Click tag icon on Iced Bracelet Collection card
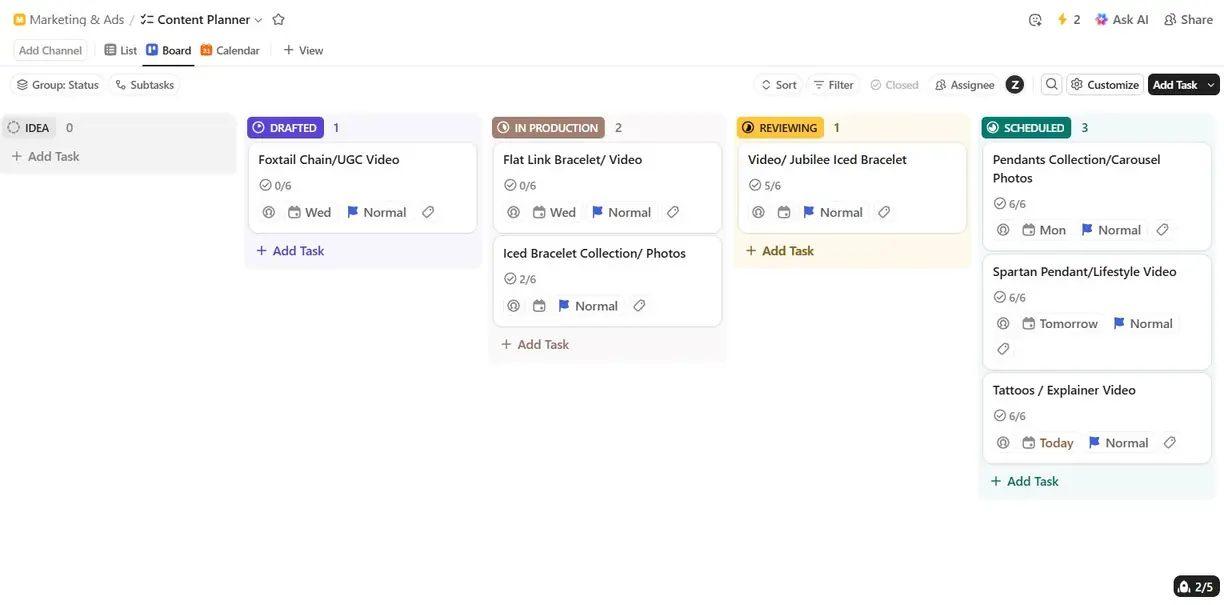Screen dimensions: 1224x605 (x=639, y=306)
